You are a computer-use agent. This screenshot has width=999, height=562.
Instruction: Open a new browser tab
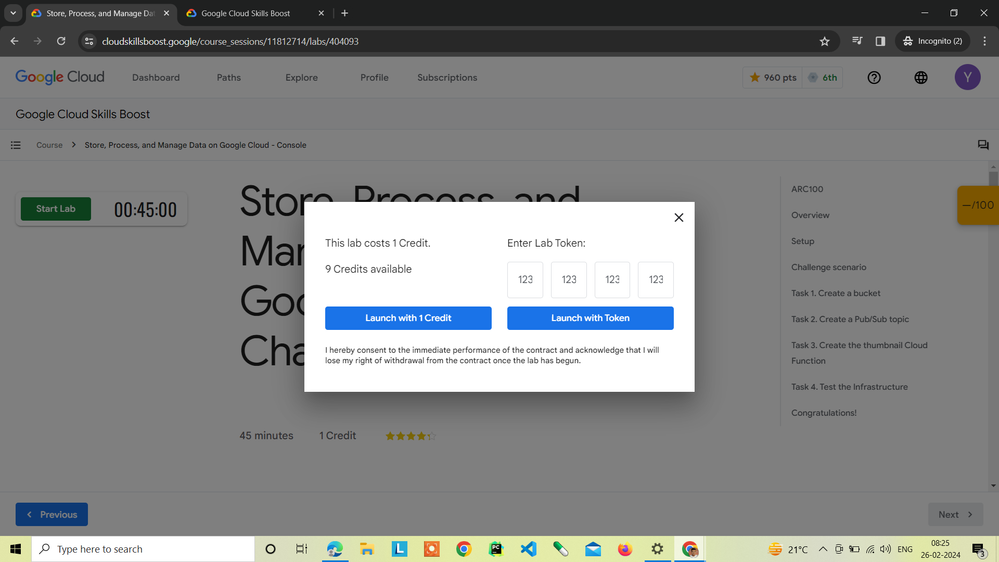[344, 13]
